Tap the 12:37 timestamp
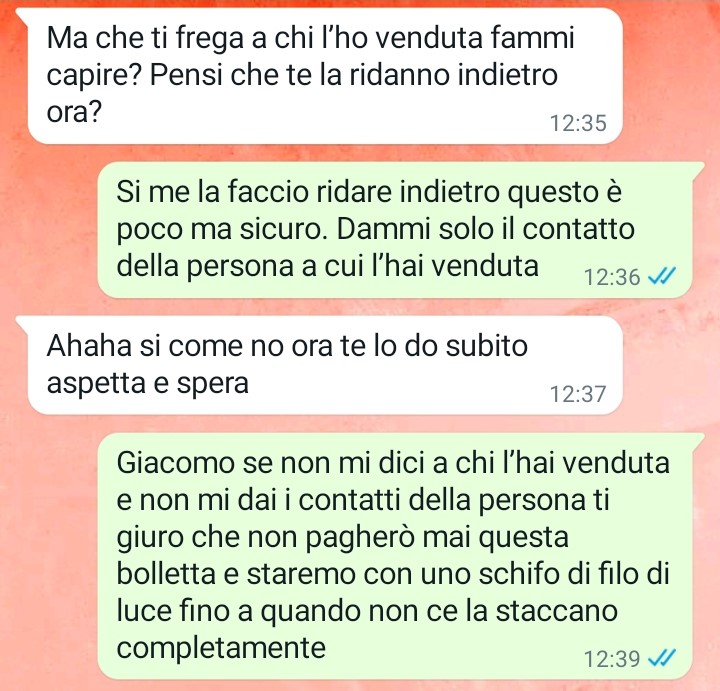 578,394
